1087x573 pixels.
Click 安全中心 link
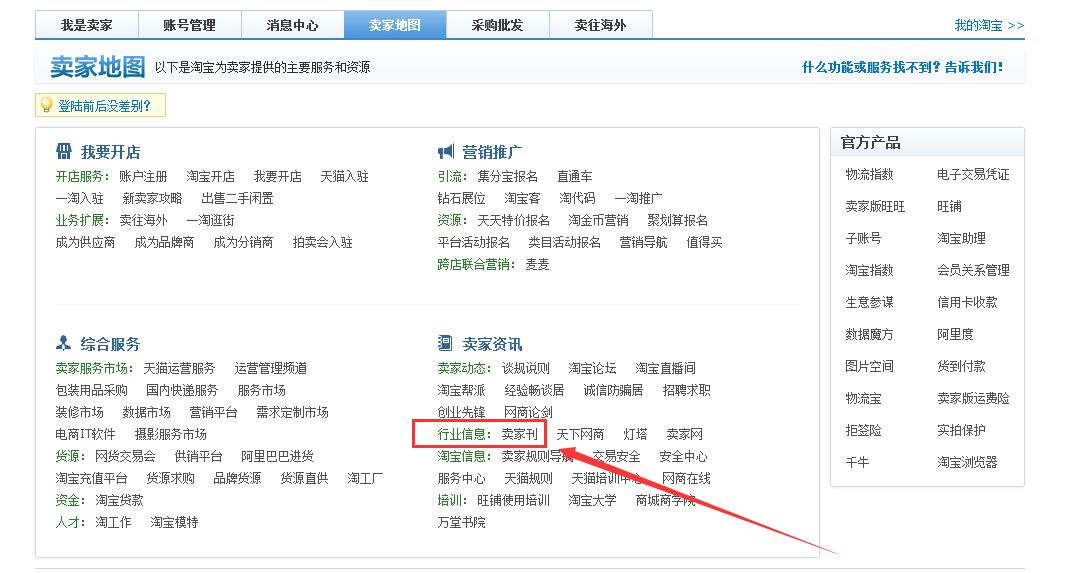pos(684,457)
